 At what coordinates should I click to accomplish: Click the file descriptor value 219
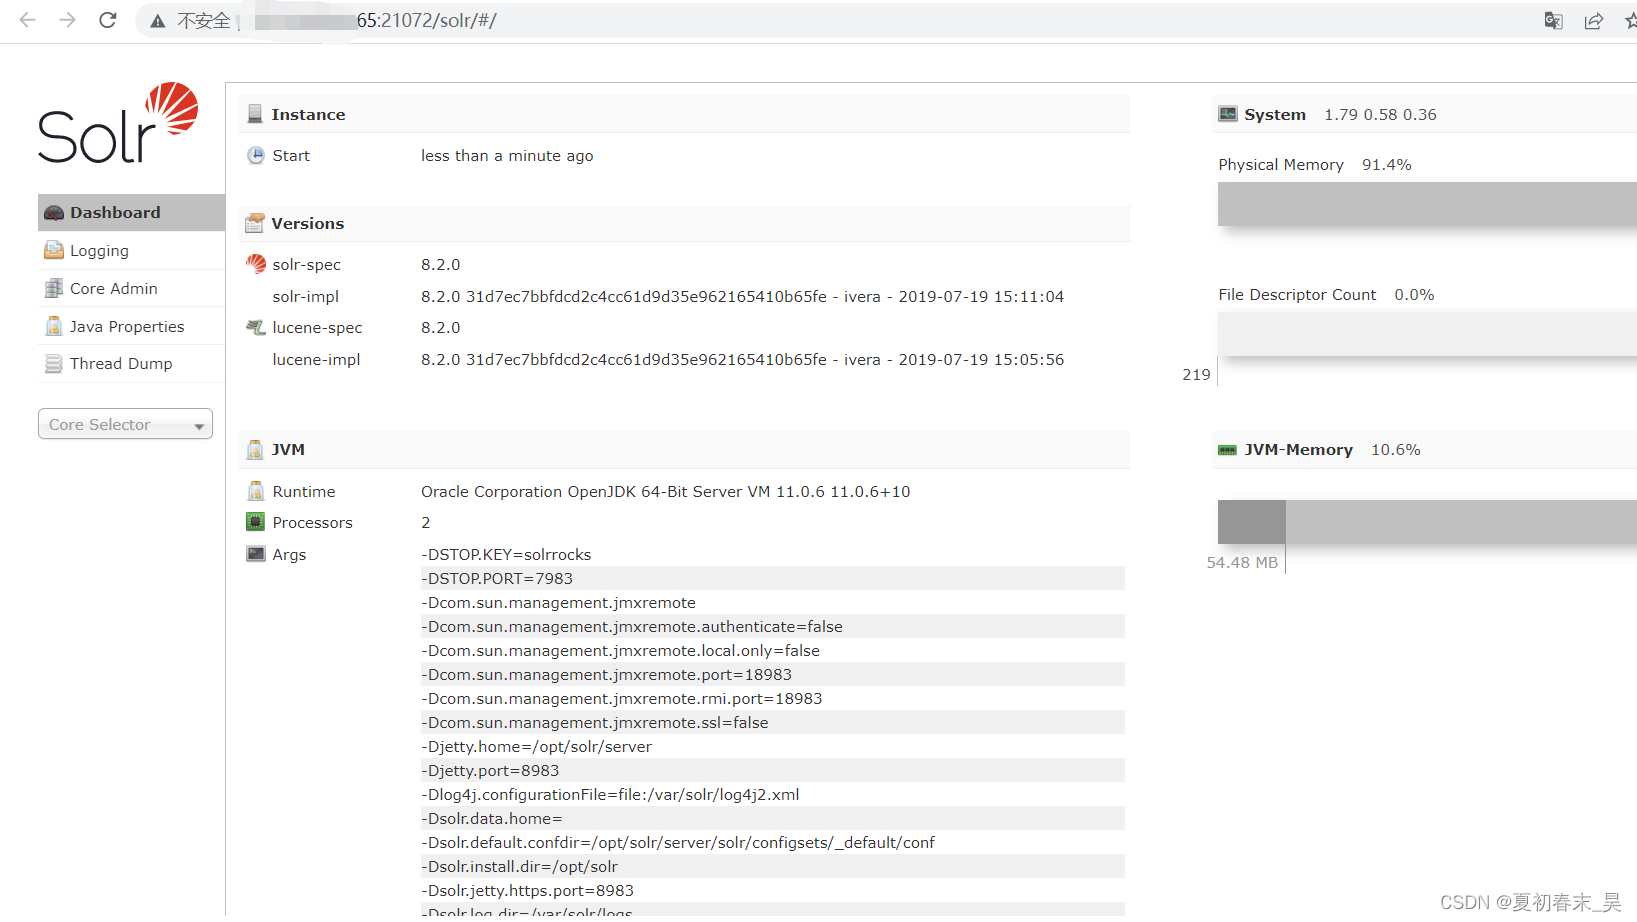1196,374
